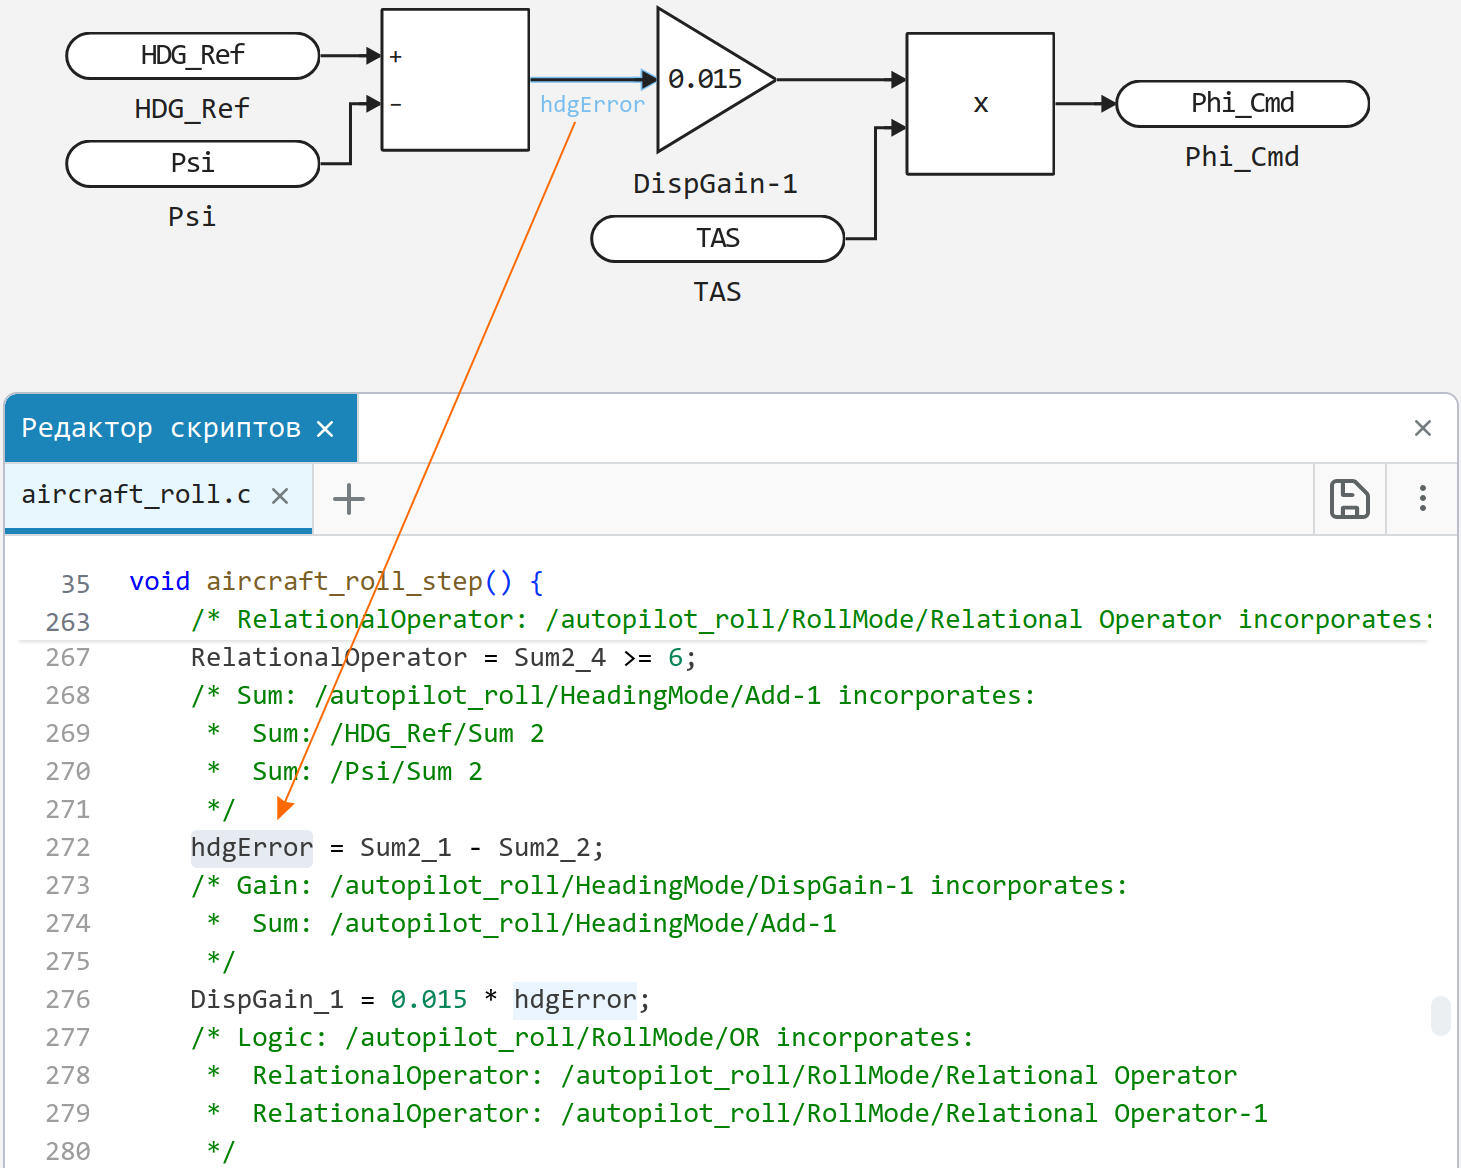
Task: Click the vertical scrollbar thumb in the code editor
Action: pyautogui.click(x=1440, y=1015)
